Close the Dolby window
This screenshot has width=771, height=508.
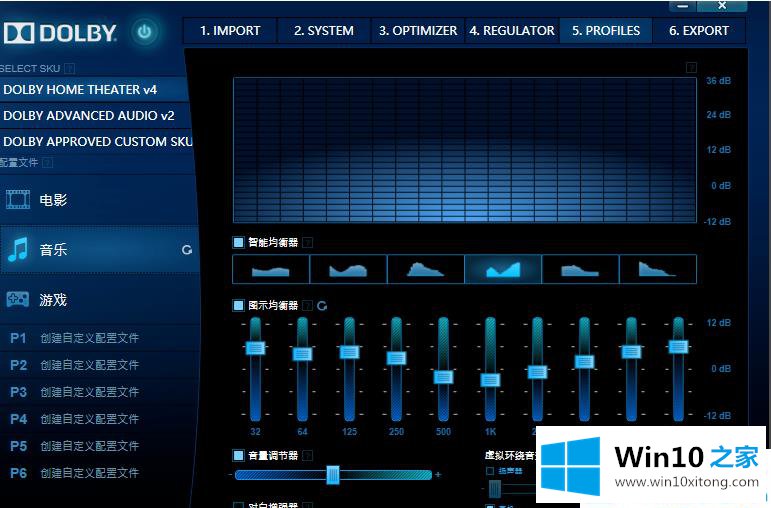[722, 5]
